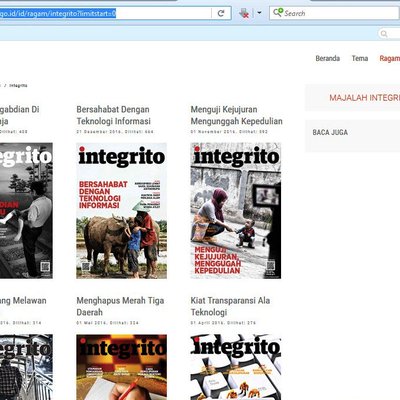Open the buffalo cover Bersahabat Dengan Teknologi Informasi
Screen dimensions: 400x400
[121, 211]
